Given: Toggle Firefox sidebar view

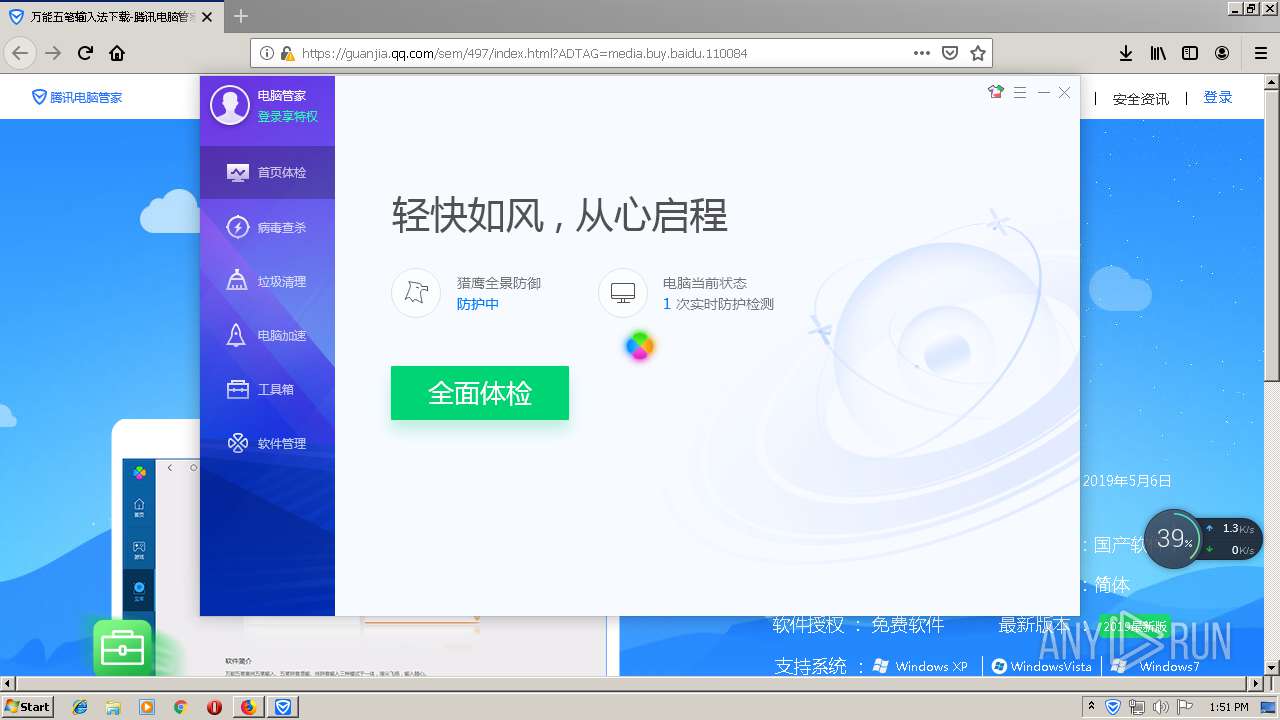Looking at the screenshot, I should (1190, 53).
